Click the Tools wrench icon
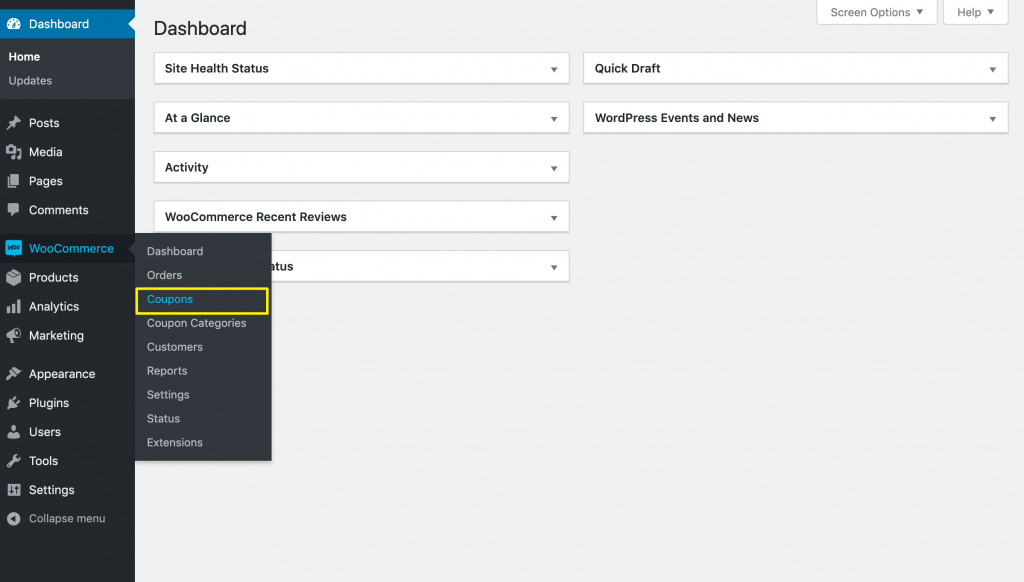Screen dimensions: 1024x582 [14, 461]
